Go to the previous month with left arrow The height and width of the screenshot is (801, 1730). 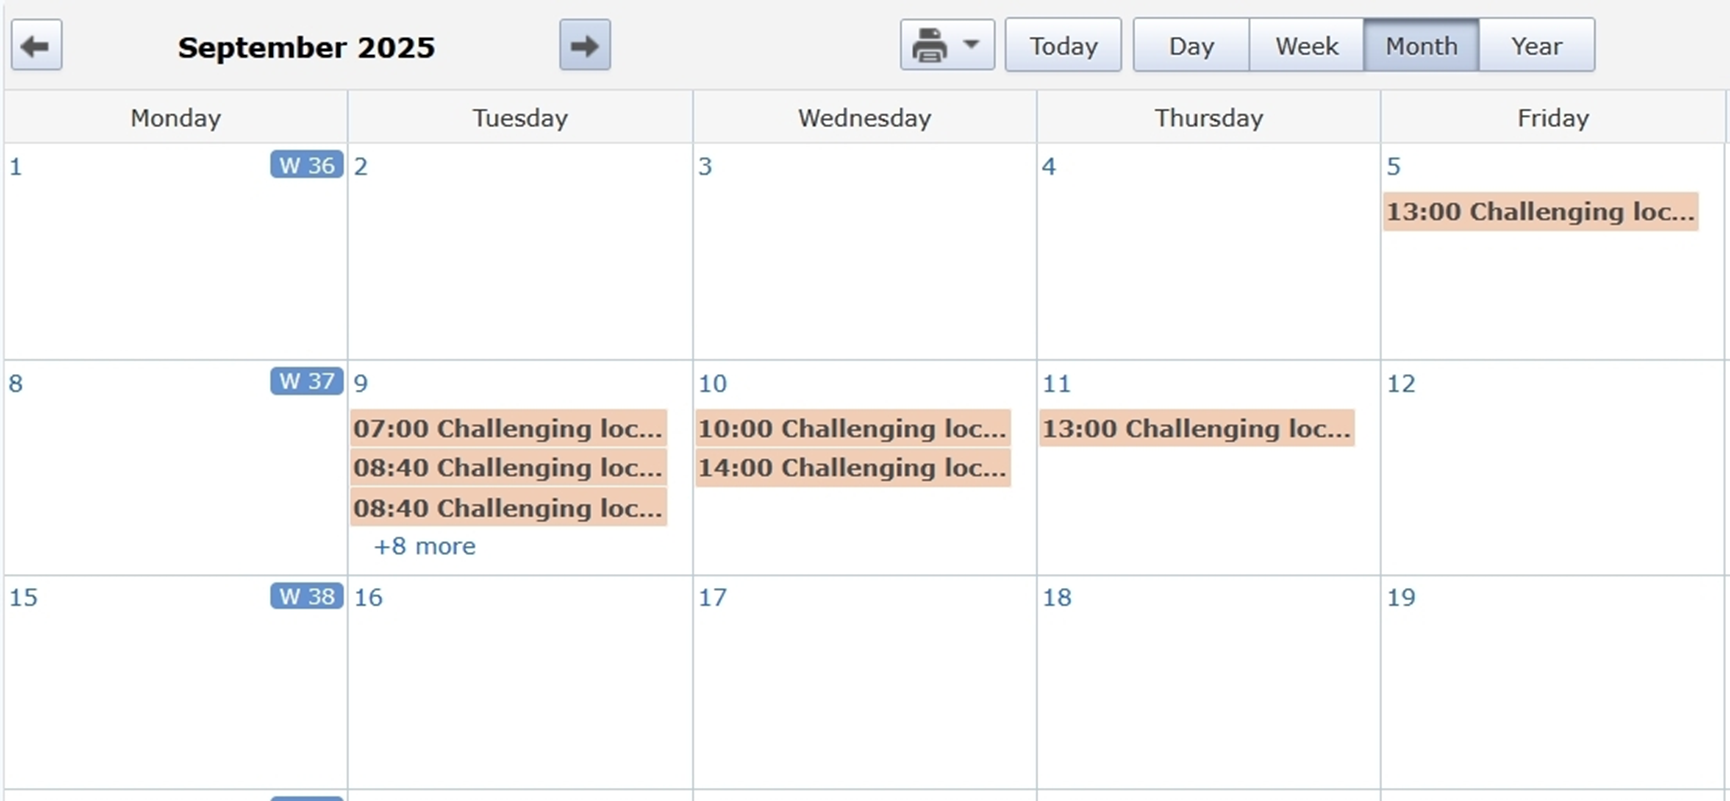(x=37, y=46)
